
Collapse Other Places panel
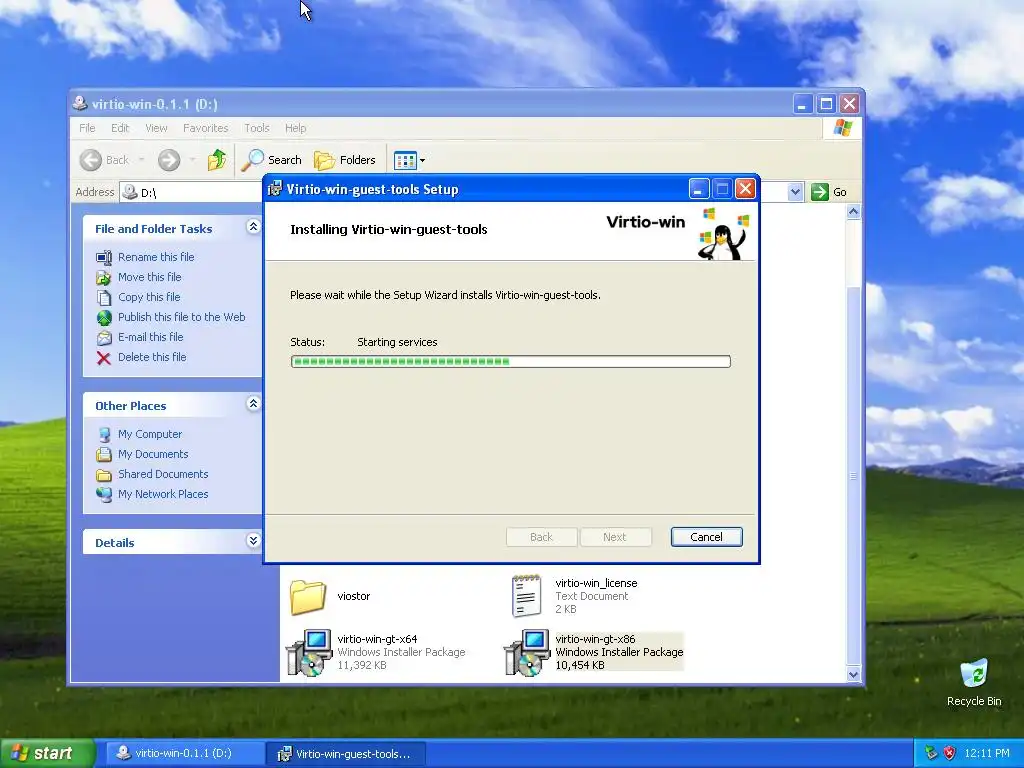click(x=253, y=404)
